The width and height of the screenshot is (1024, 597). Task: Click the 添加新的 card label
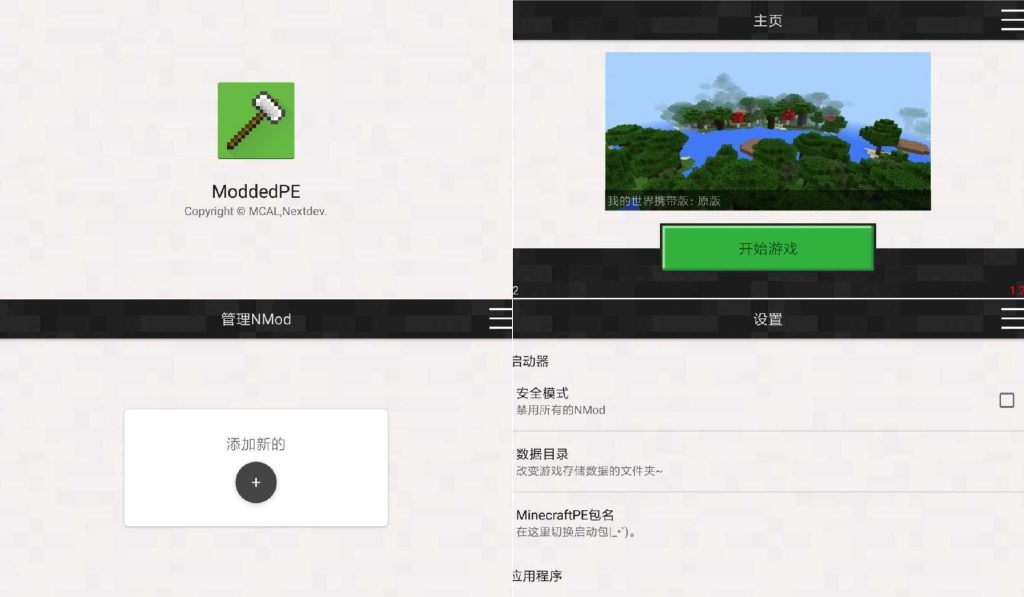click(x=256, y=444)
